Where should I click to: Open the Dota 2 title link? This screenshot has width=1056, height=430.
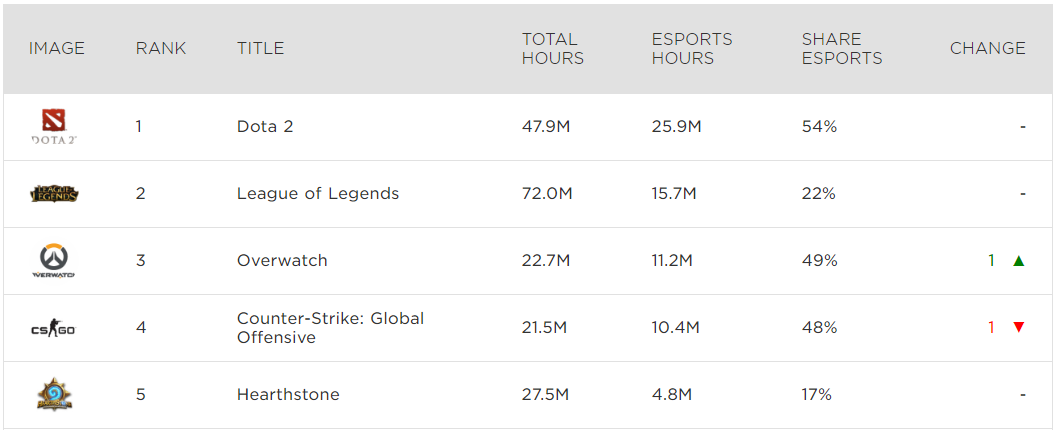coord(265,127)
